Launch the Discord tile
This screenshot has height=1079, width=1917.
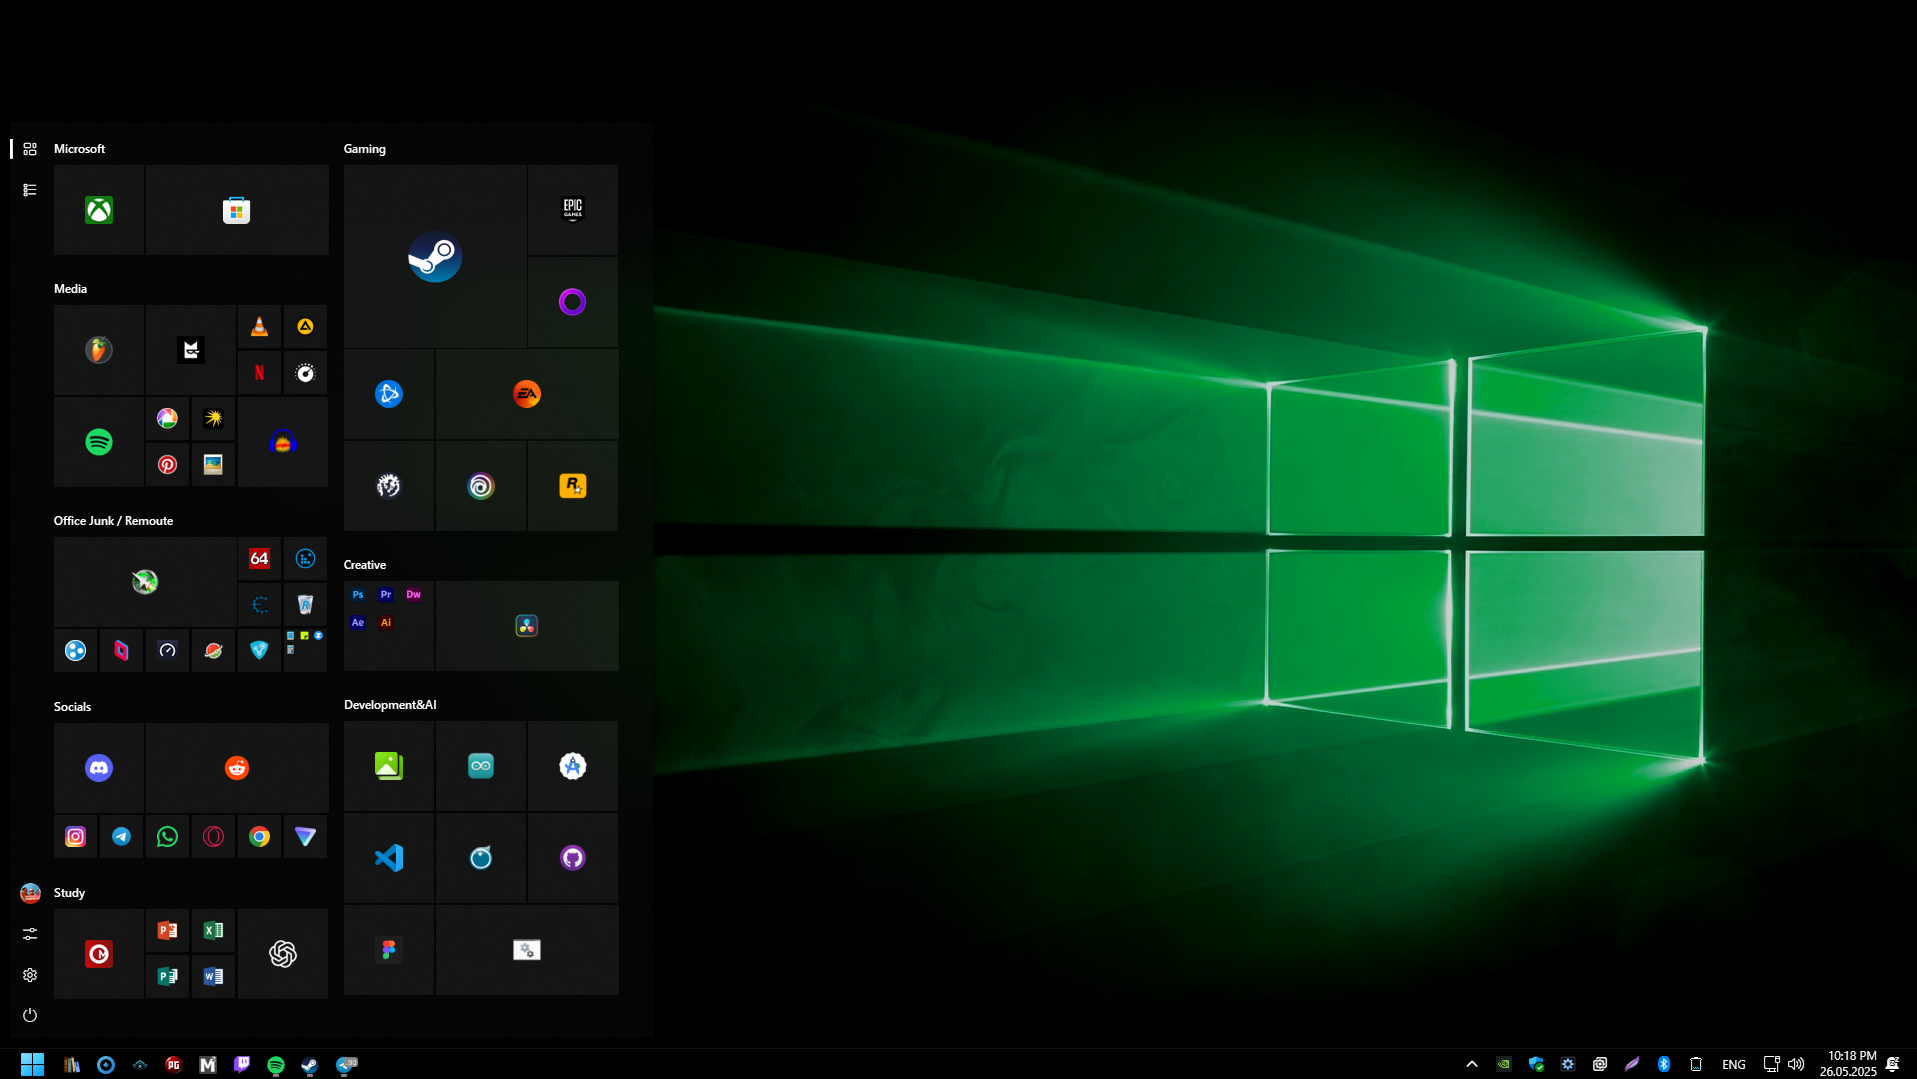[x=99, y=768]
